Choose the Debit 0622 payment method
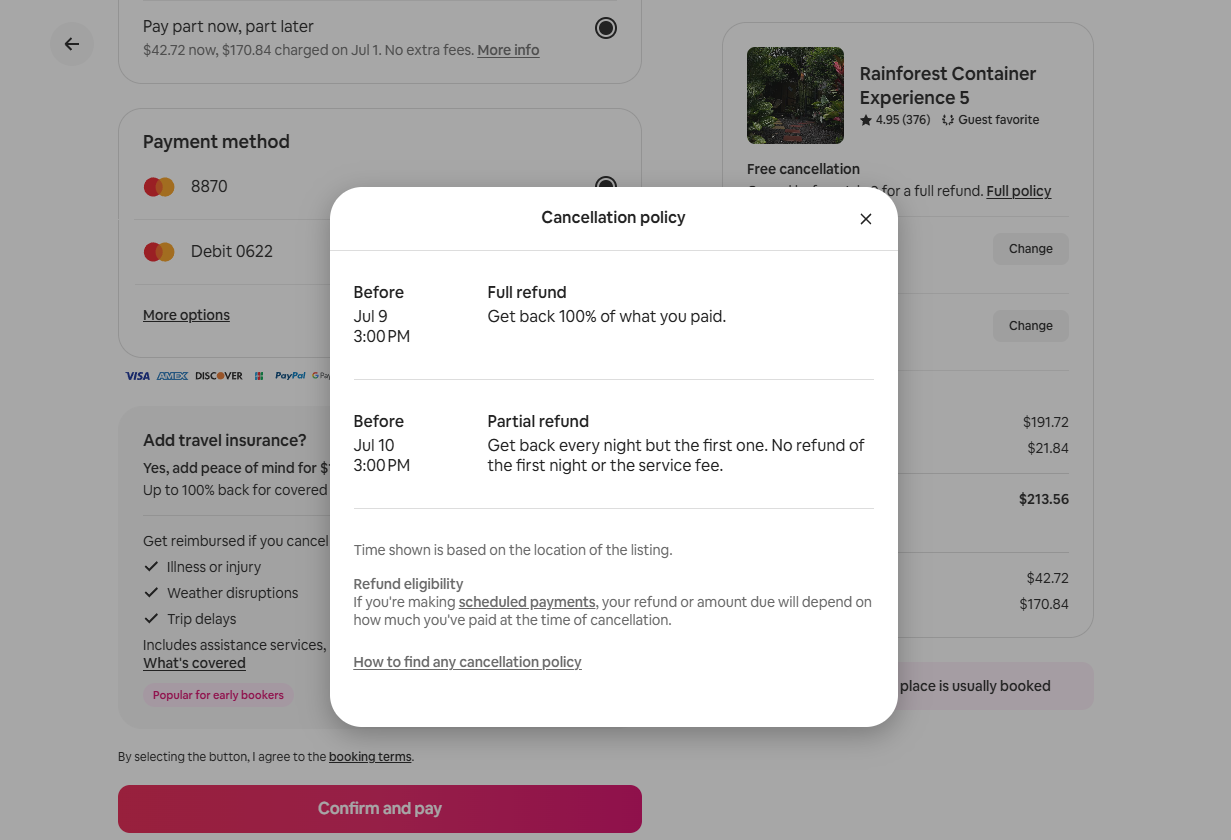The width and height of the screenshot is (1231, 840). 234,252
